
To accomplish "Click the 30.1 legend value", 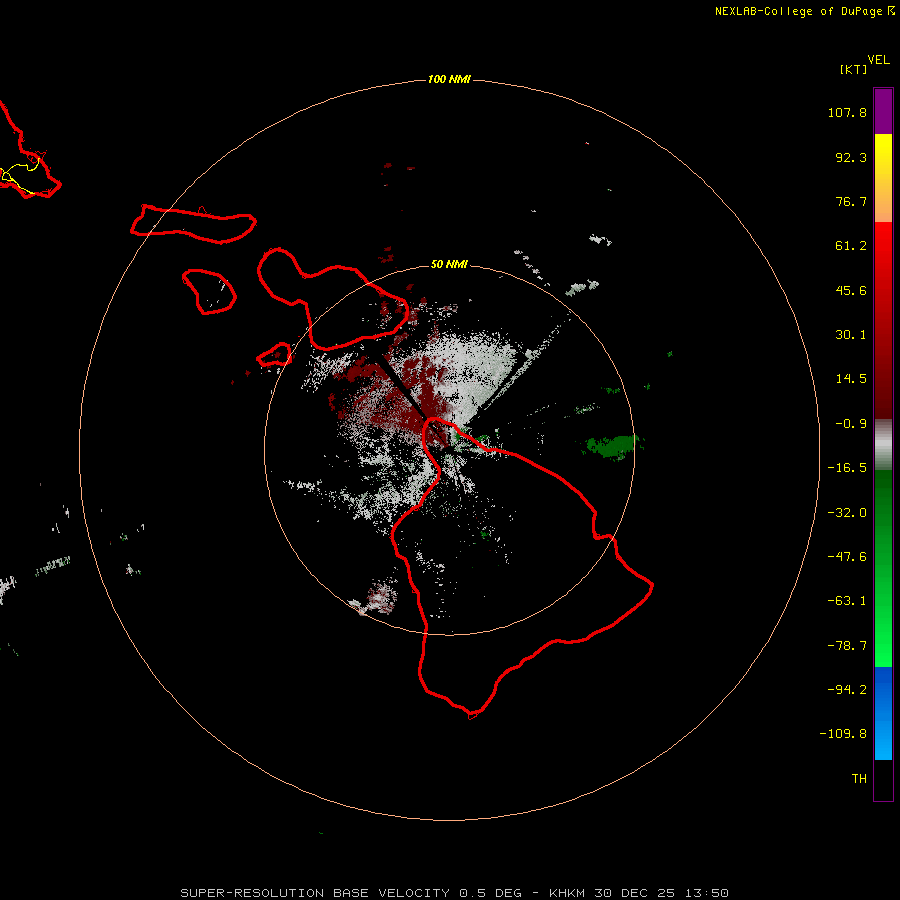I will coord(851,335).
